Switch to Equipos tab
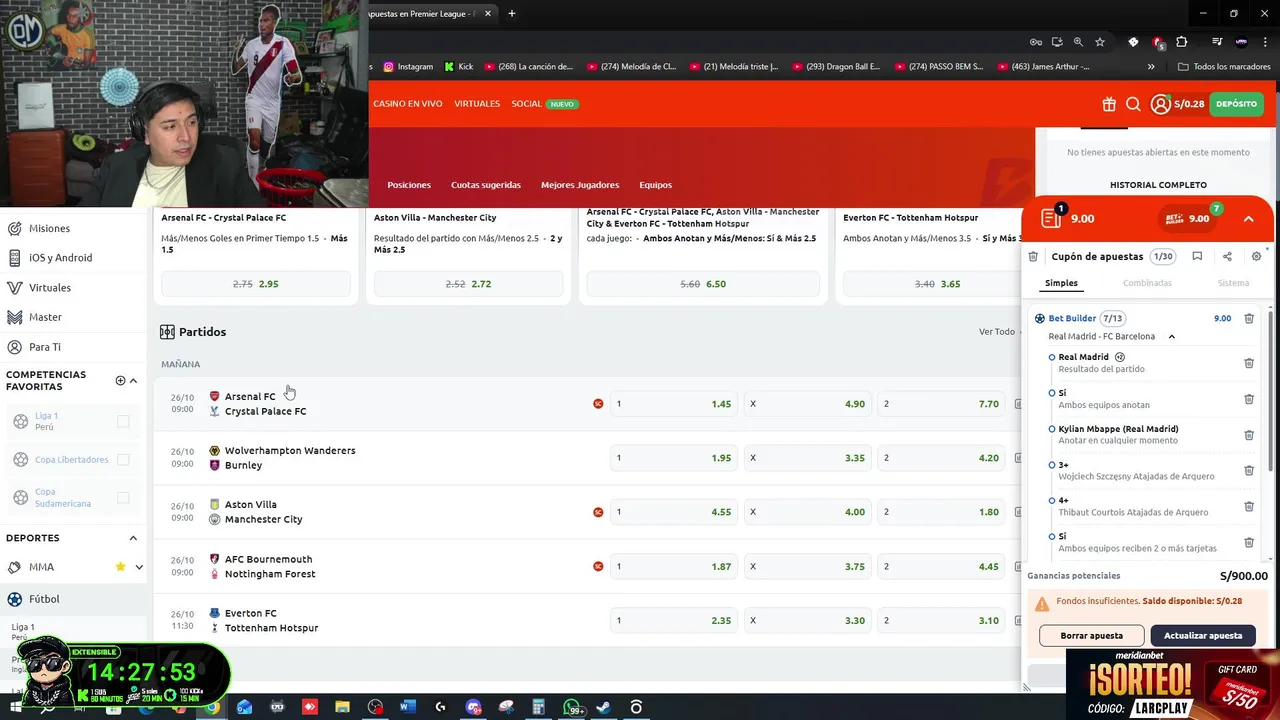Screen dimensions: 1280x720 tap(656, 185)
